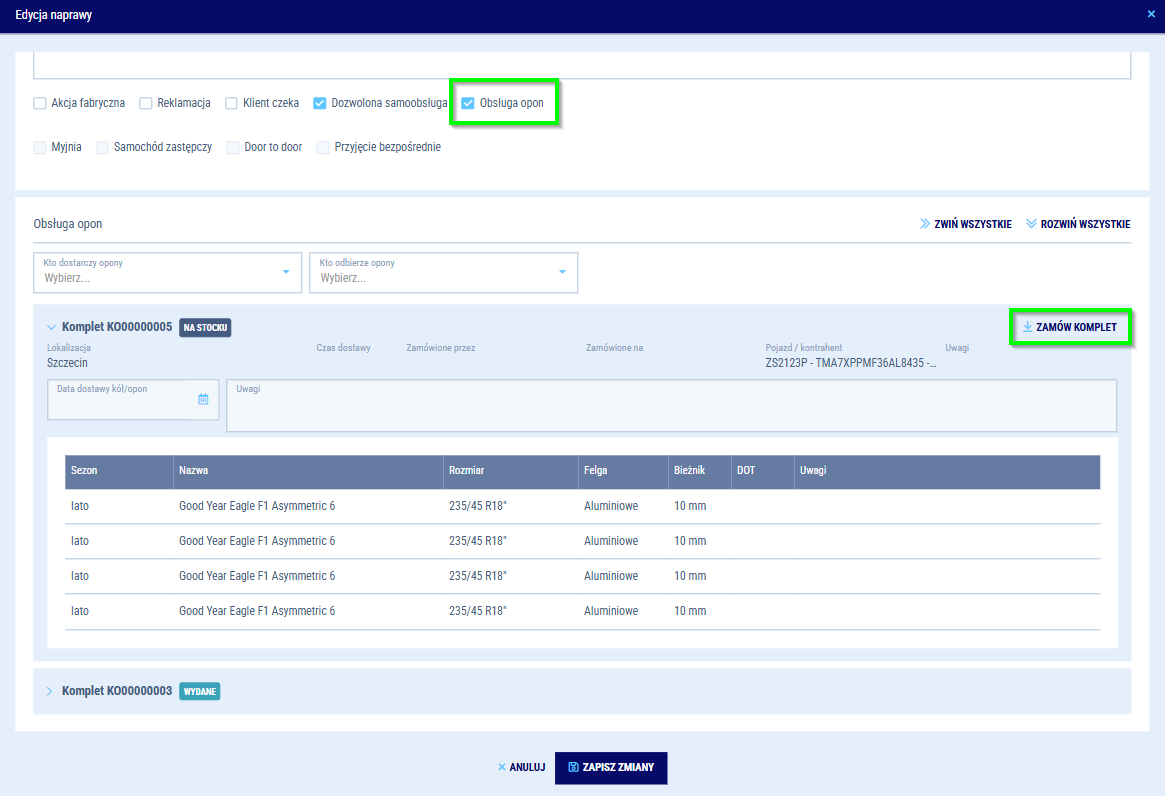Click the calendar icon in delivery date field
The height and width of the screenshot is (796, 1165).
203,399
